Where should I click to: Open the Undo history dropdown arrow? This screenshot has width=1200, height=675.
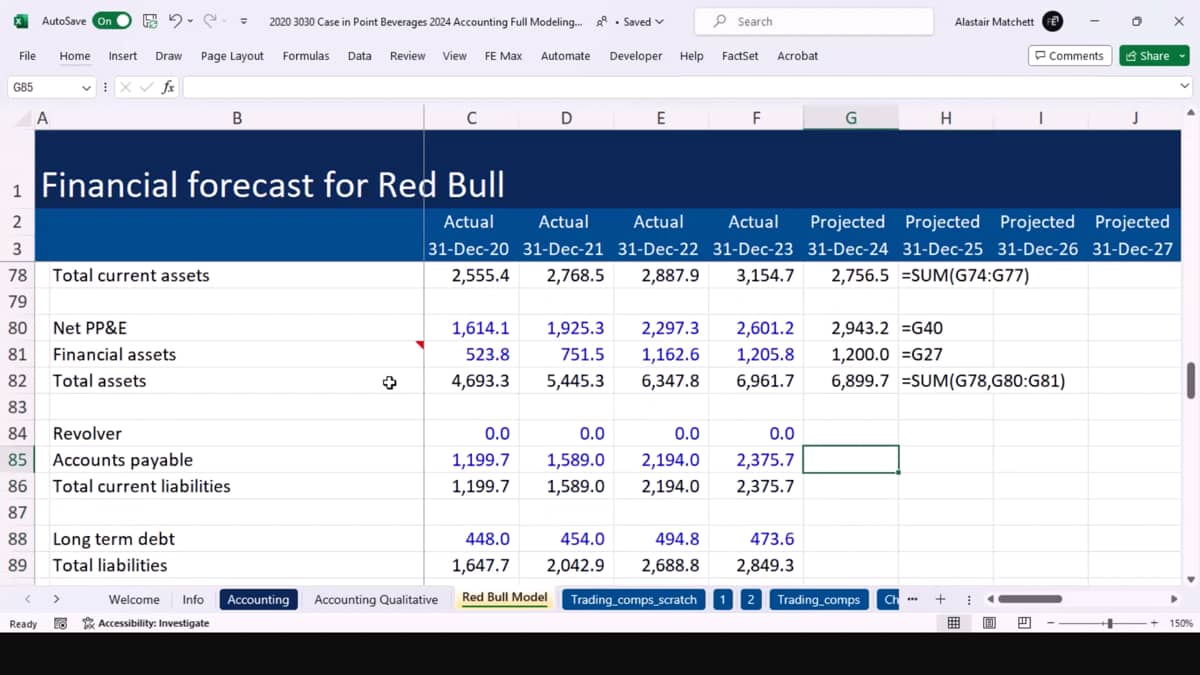(x=190, y=21)
